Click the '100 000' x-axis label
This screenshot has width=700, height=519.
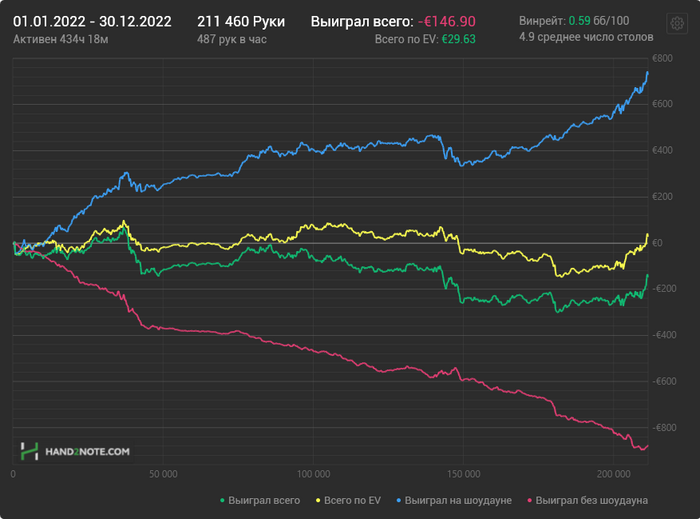(313, 474)
